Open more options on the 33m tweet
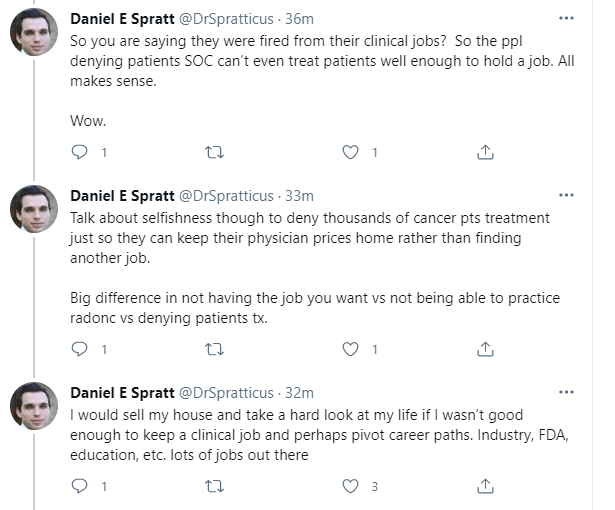Screen dimensions: 615x510 point(567,195)
